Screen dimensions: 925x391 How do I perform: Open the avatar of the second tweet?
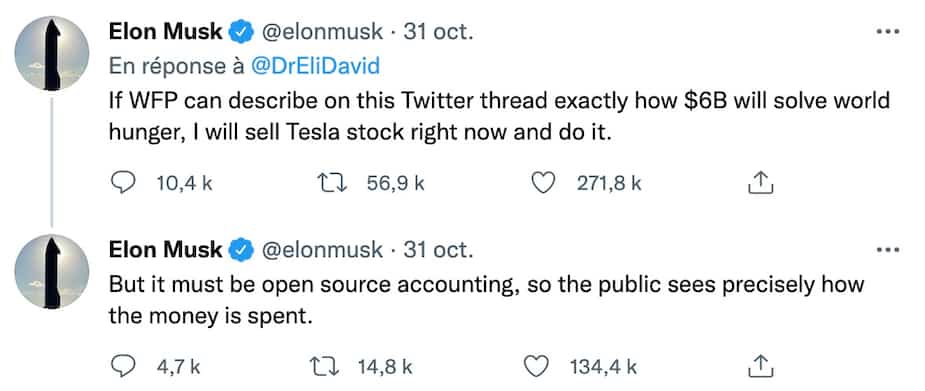click(52, 272)
